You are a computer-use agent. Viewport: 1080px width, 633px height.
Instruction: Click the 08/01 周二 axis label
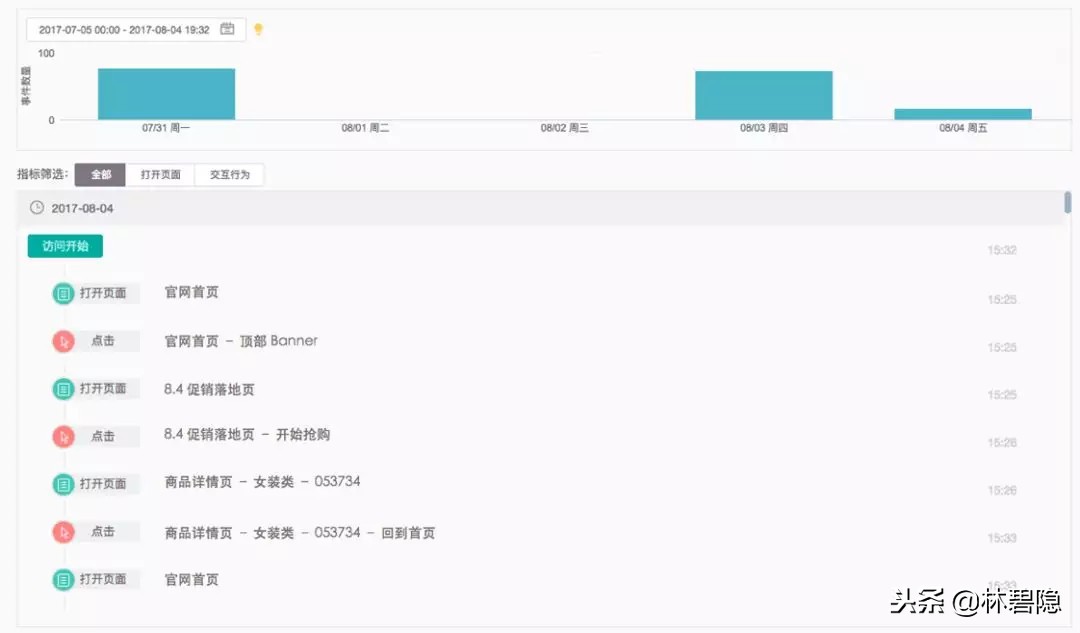(x=365, y=128)
